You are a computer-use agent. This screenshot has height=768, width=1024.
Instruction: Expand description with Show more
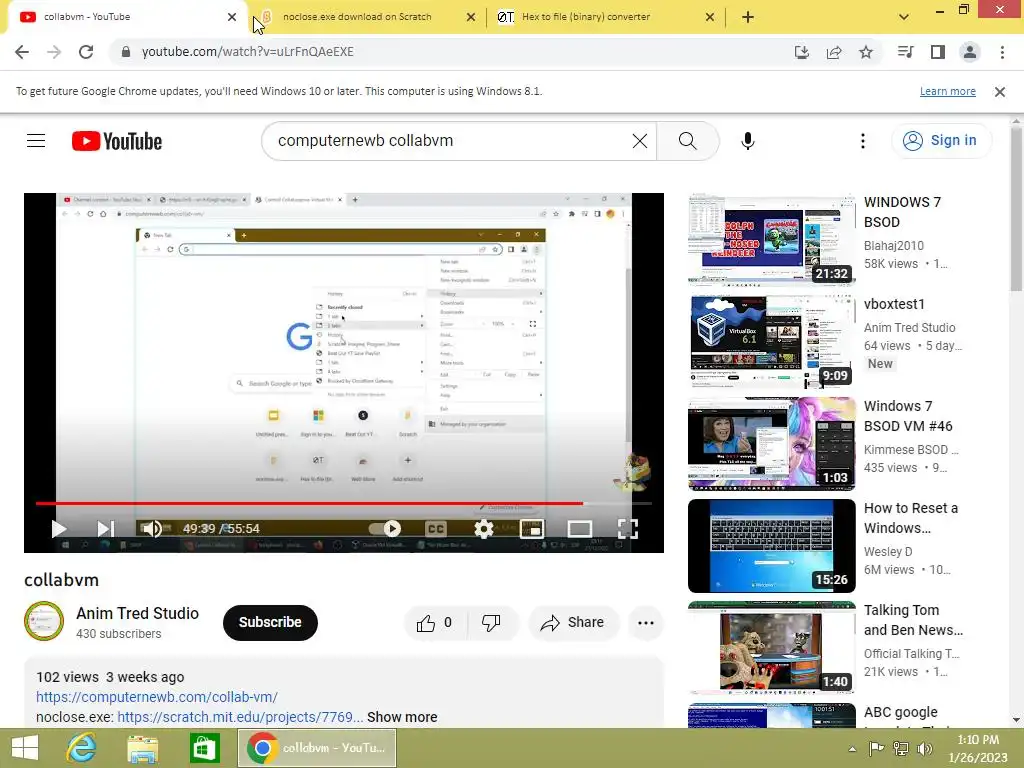[x=402, y=717]
